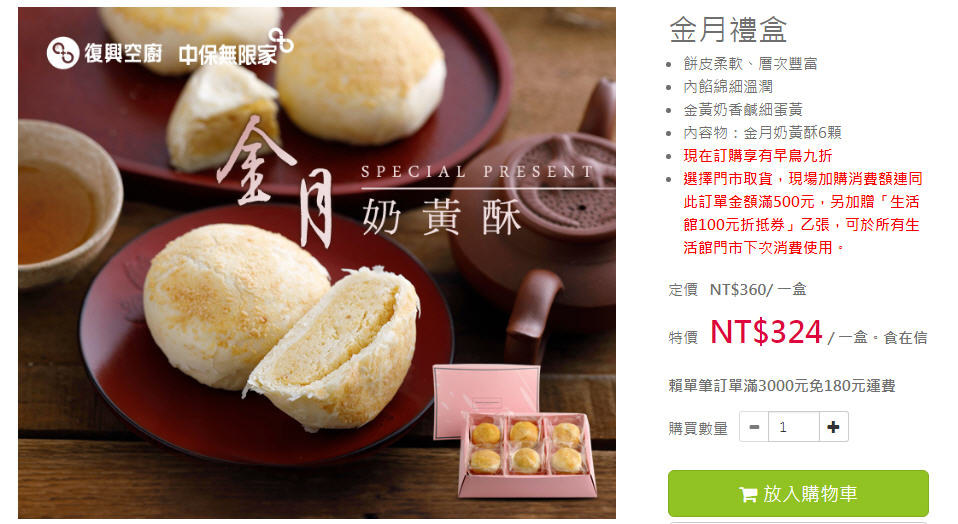Viewport: 958px width, 524px height.
Task: Click the 中保無限家 logo
Action: (235, 49)
